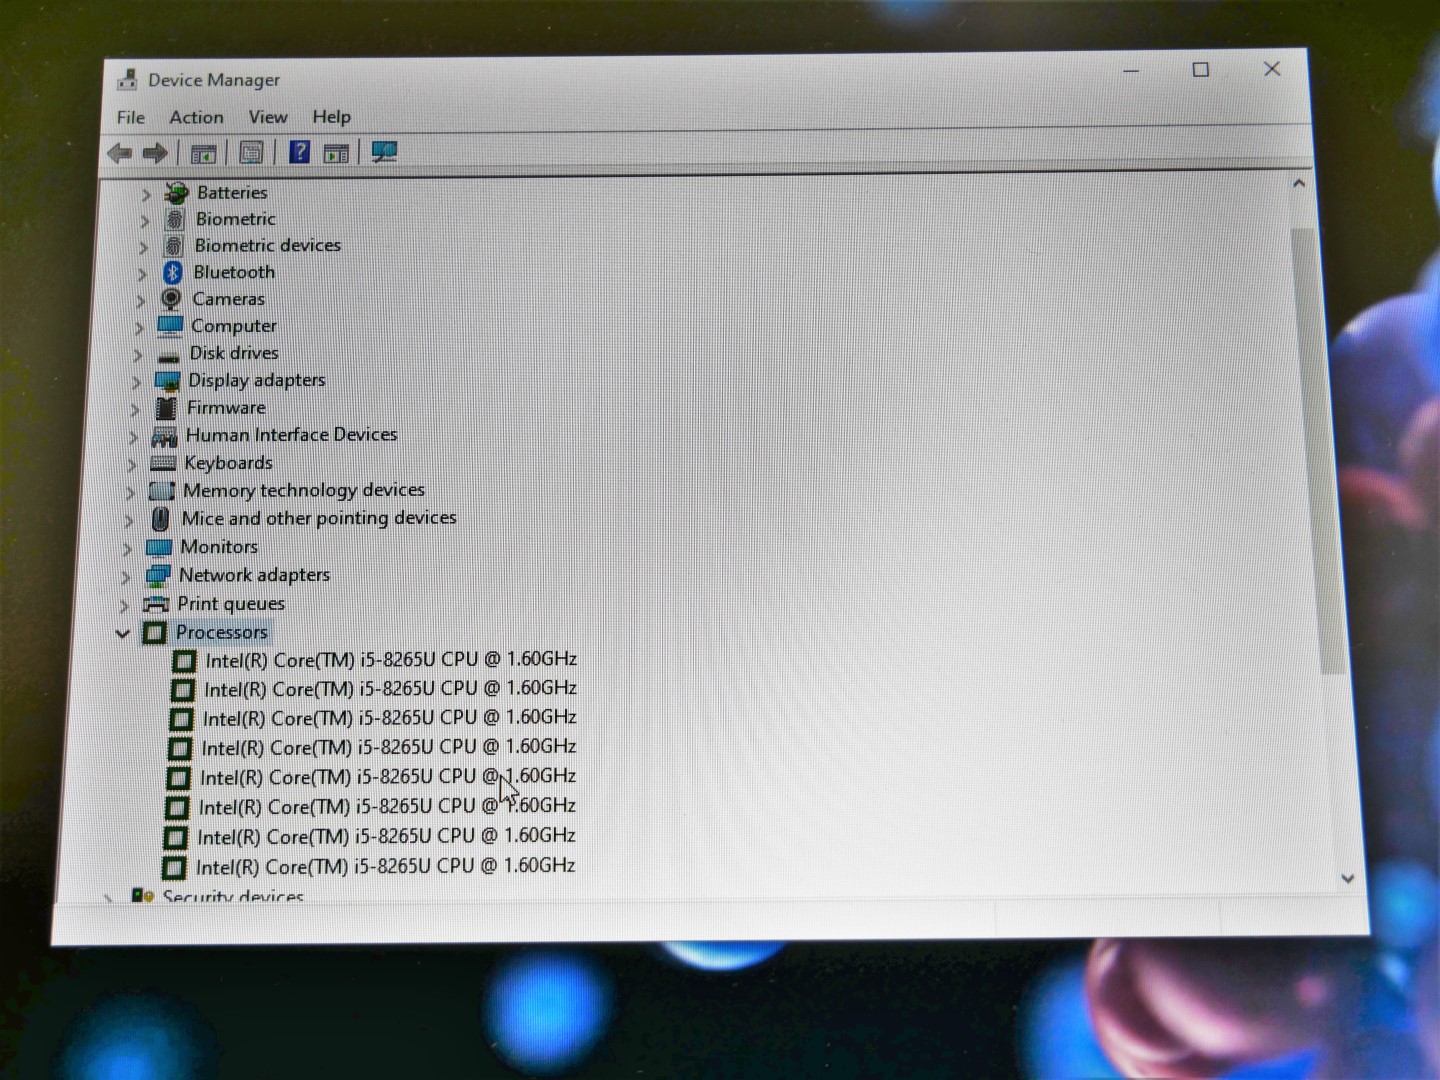The height and width of the screenshot is (1080, 1440).
Task: Expand the Firmware node
Action: click(134, 410)
